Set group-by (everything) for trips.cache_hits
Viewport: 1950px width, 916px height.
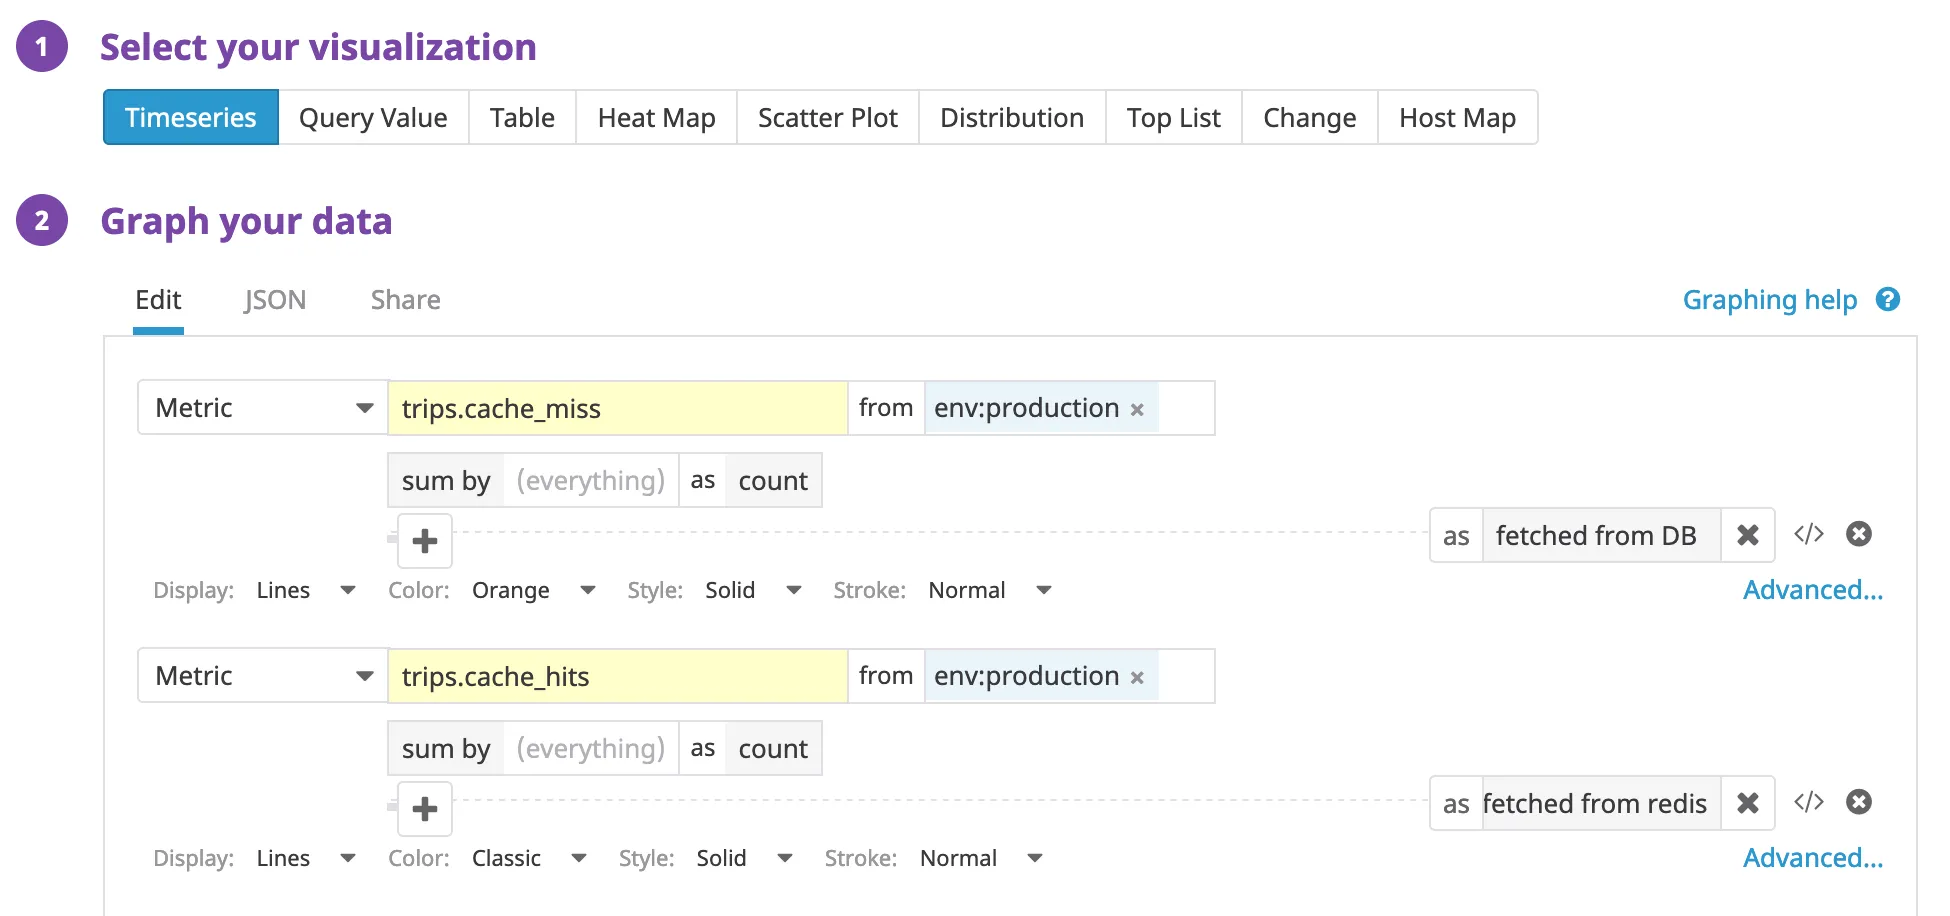point(590,748)
